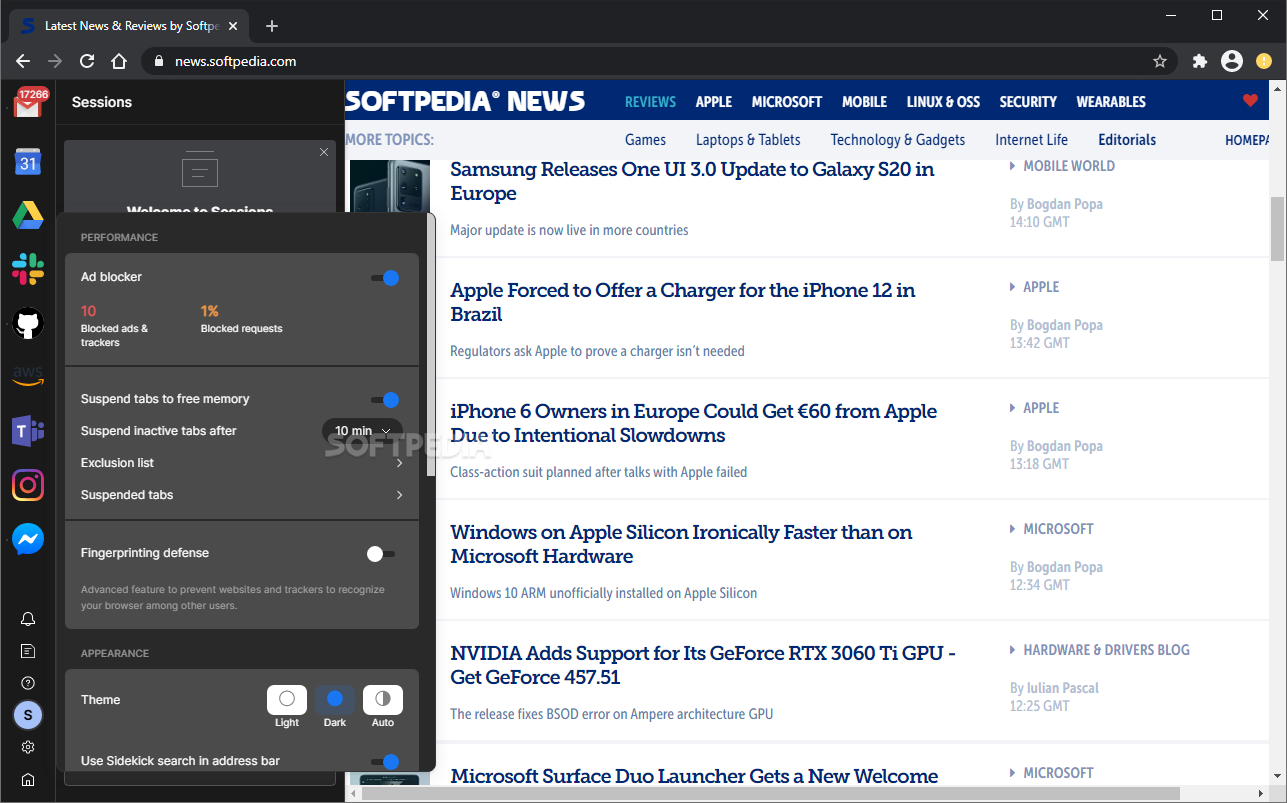Screen dimensions: 1287x803
Task: Open GitHub sidebar app
Action: point(28,323)
